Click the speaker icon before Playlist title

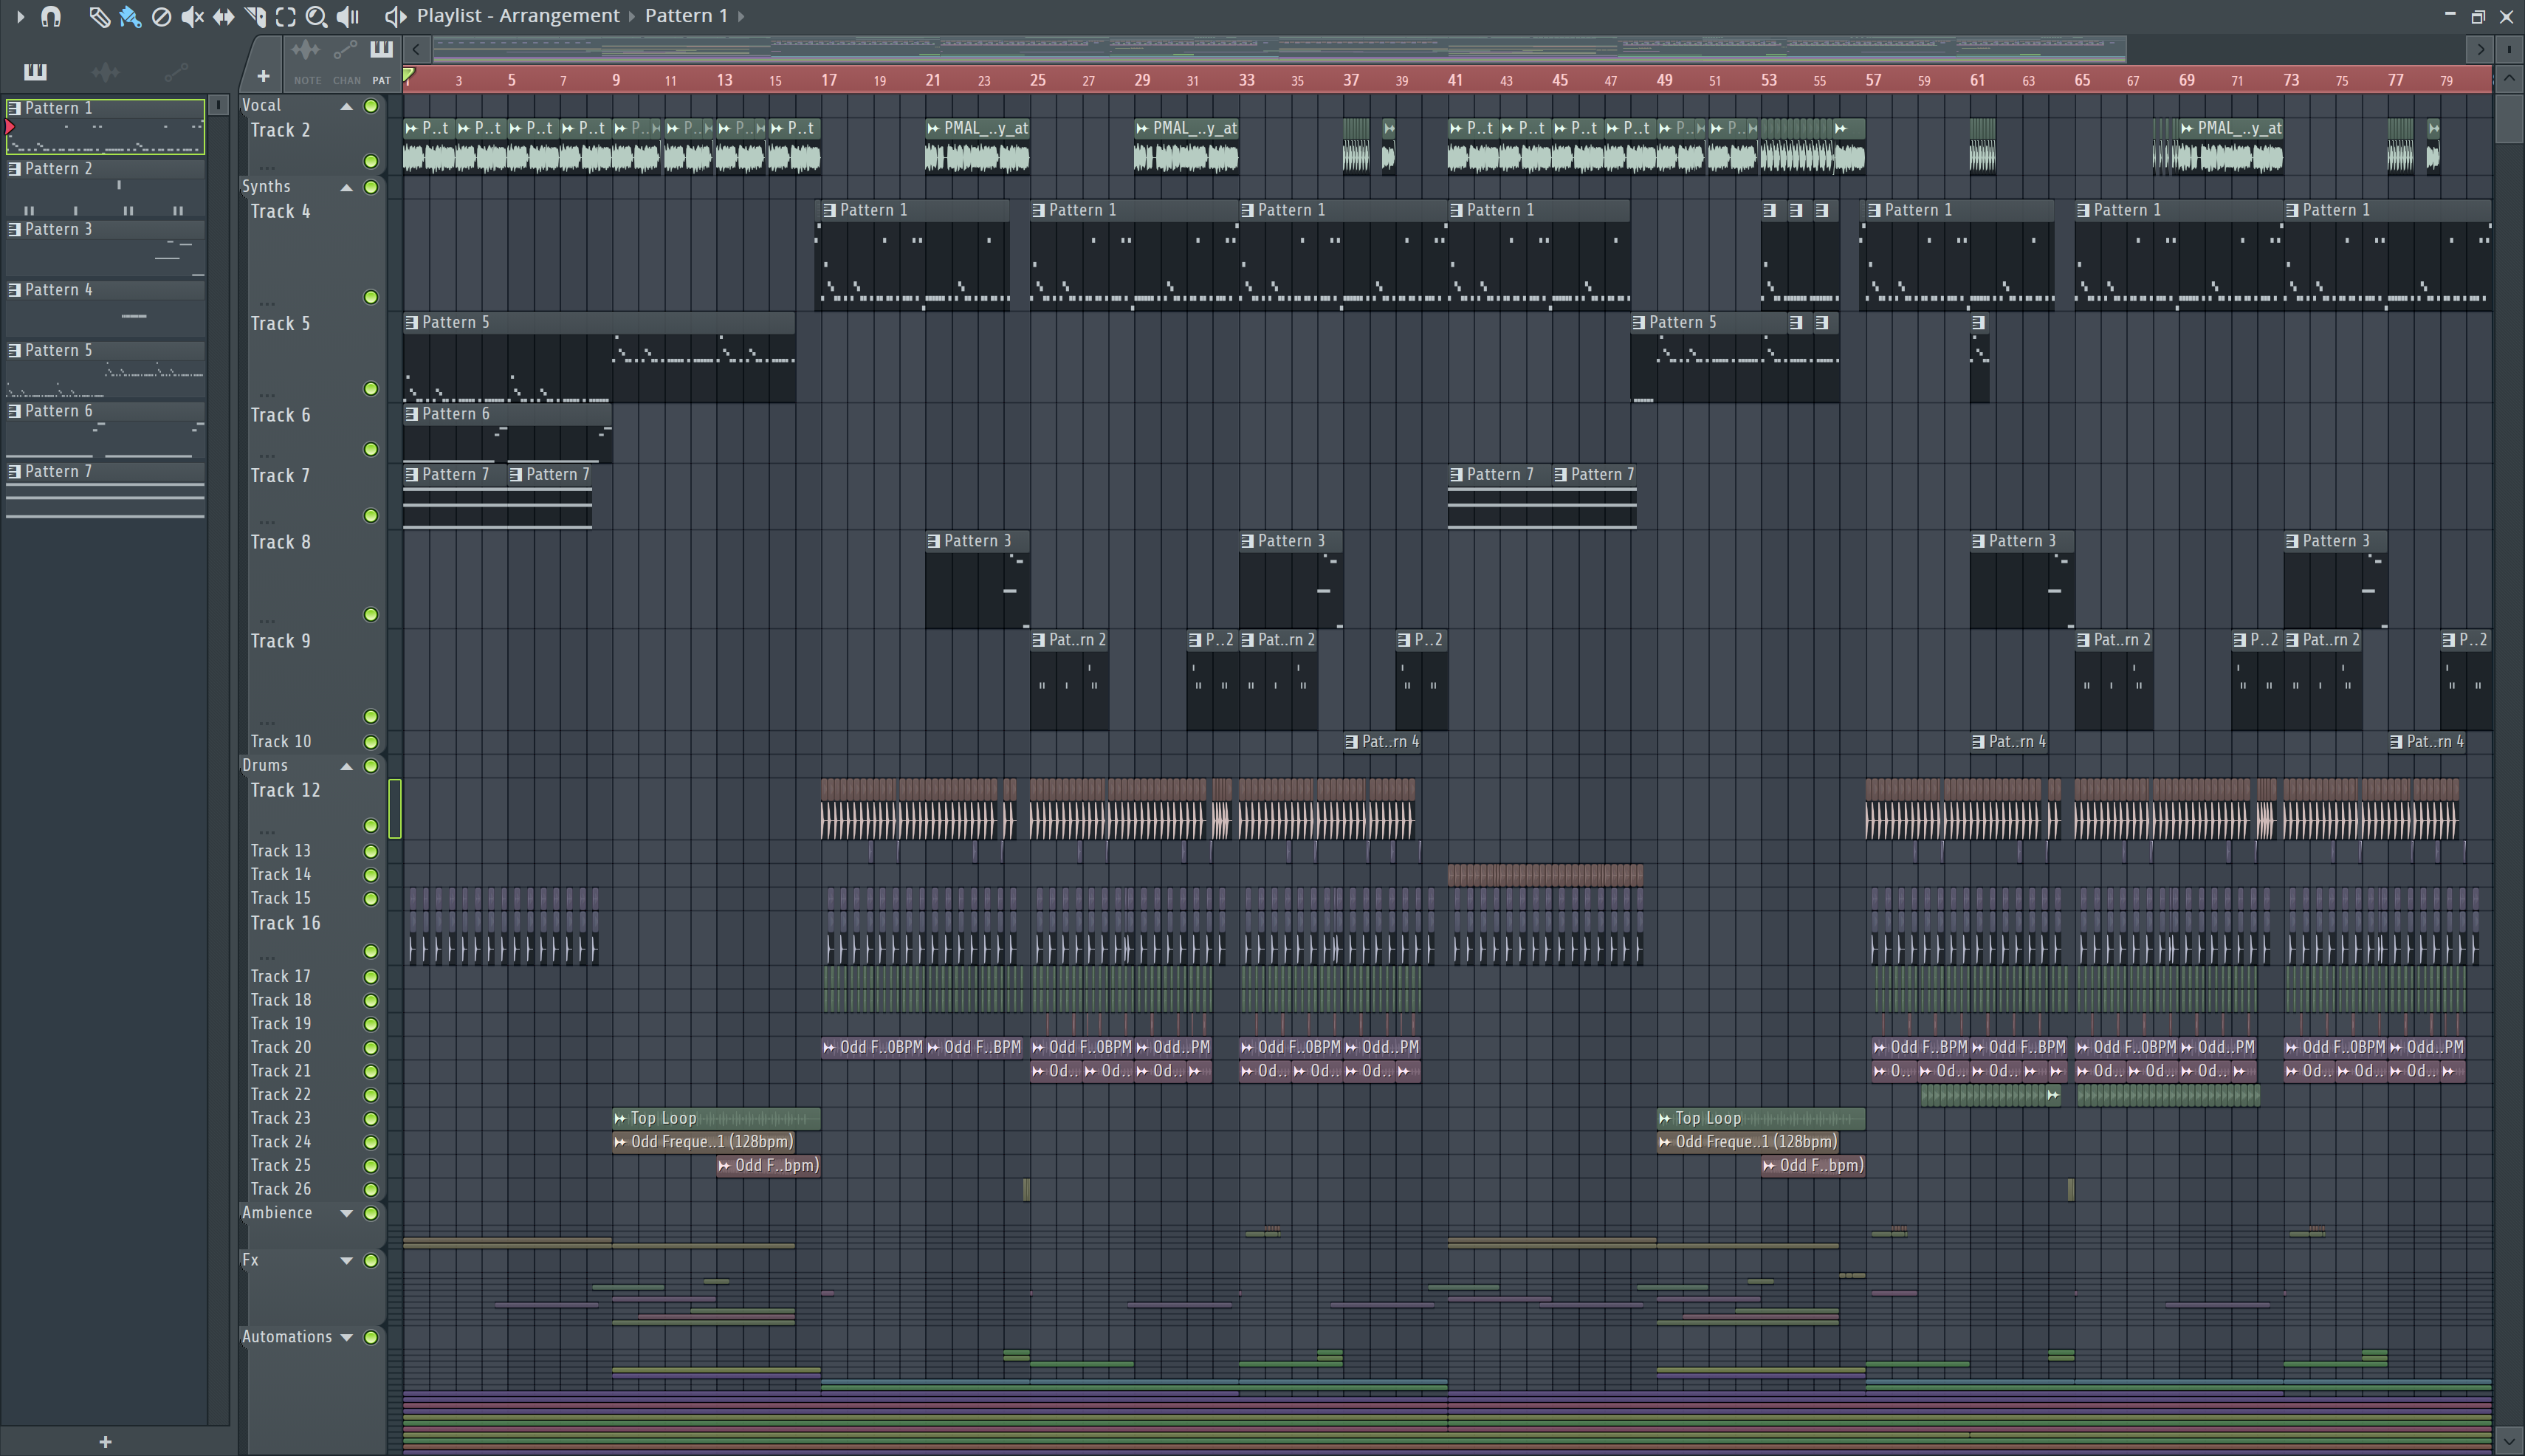pos(395,16)
